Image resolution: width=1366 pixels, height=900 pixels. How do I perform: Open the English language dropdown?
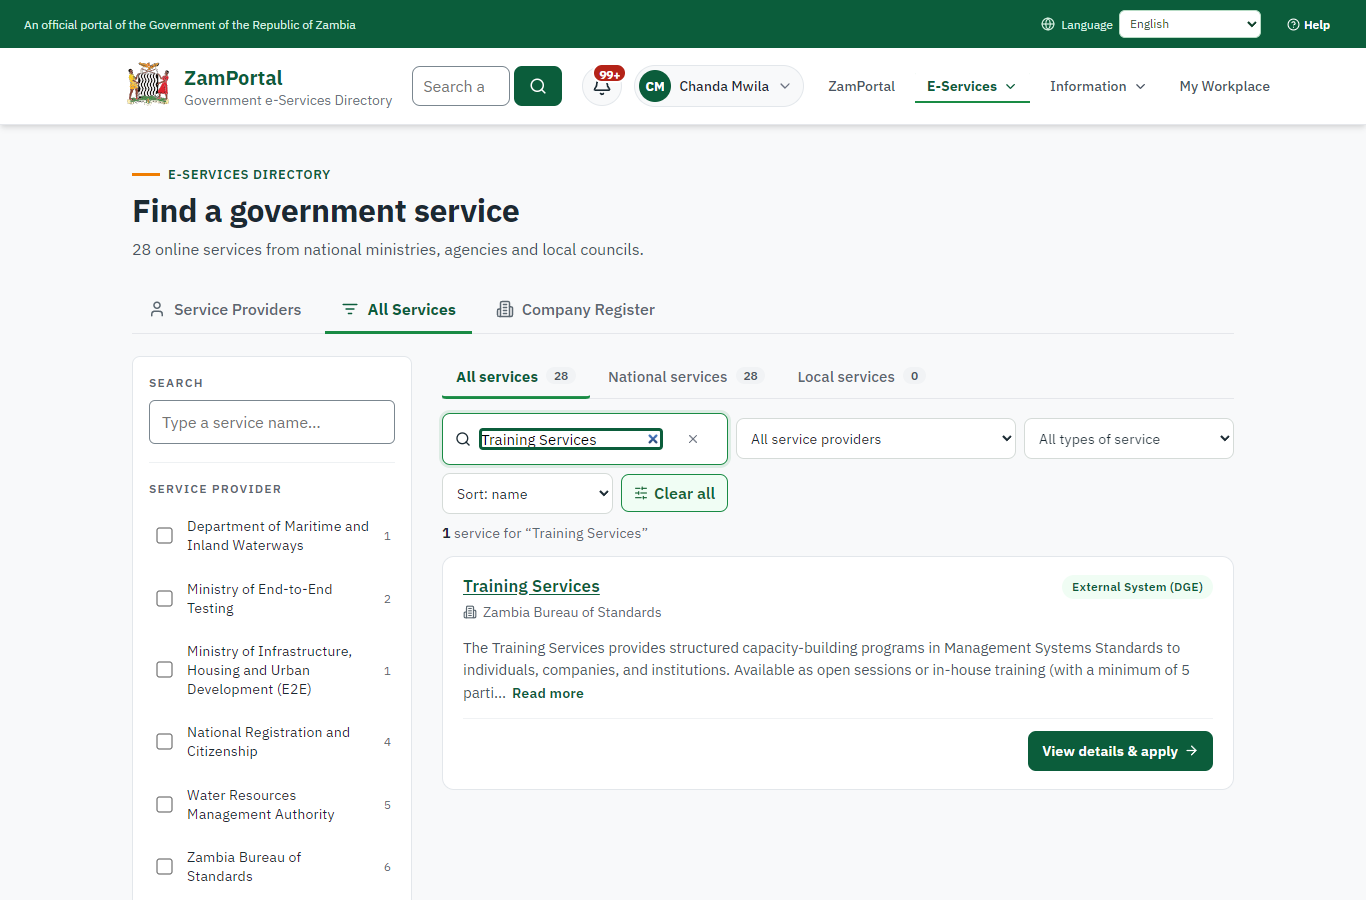tap(1190, 24)
